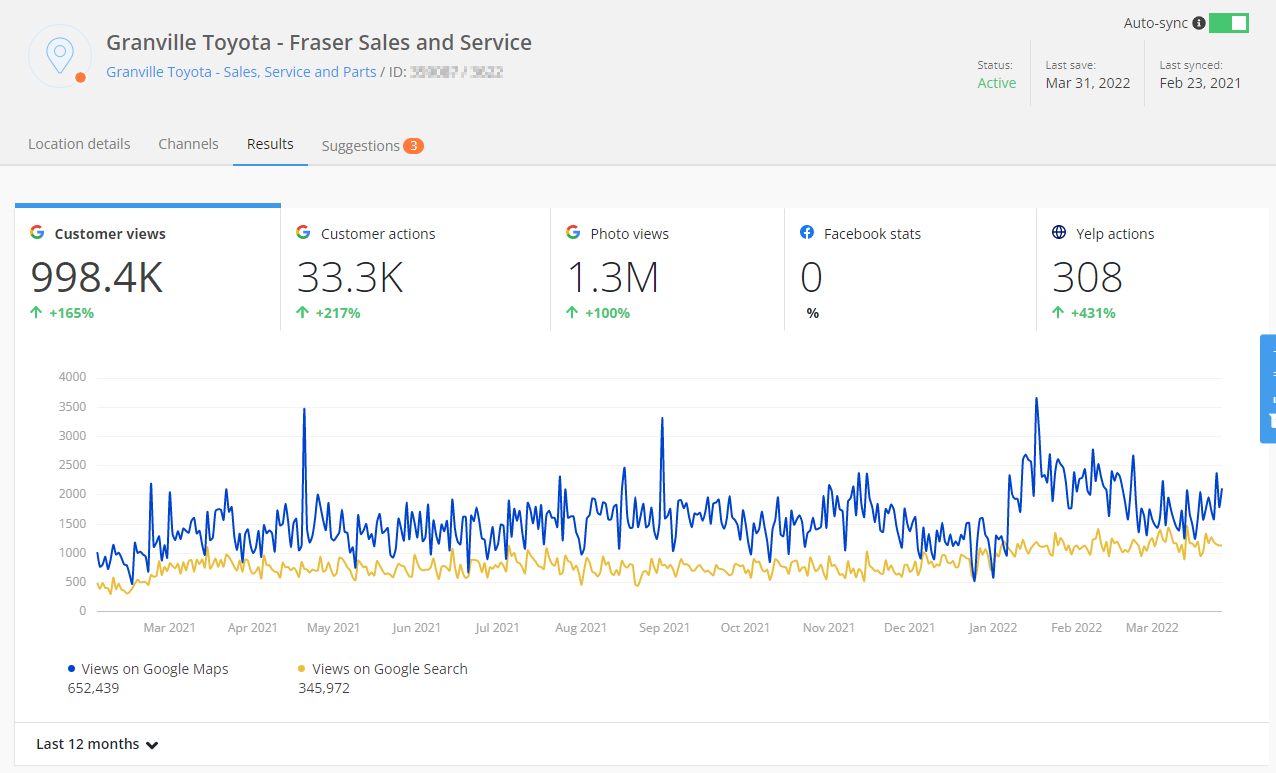Click the Google icon beside Photo views

[x=573, y=233]
